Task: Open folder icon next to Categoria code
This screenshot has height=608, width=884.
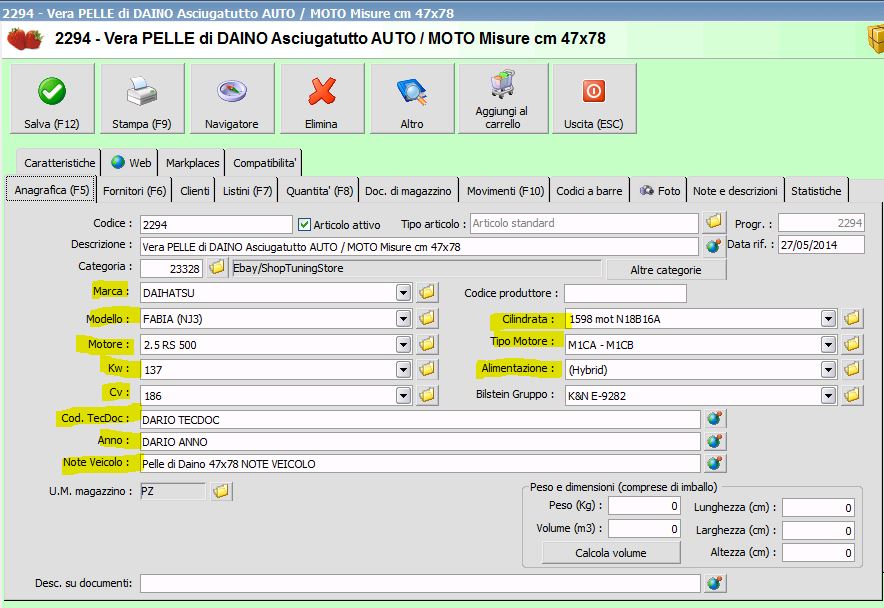Action: 216,267
